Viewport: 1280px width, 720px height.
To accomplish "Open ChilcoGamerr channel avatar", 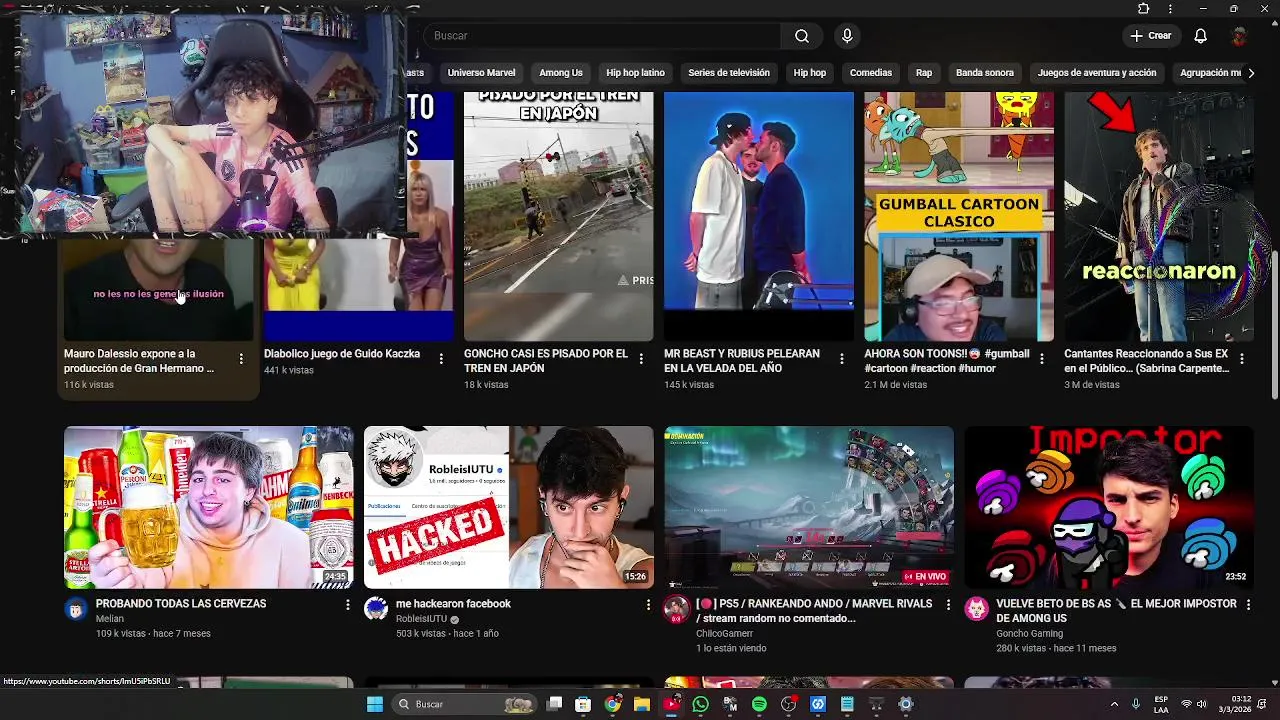I will [676, 609].
